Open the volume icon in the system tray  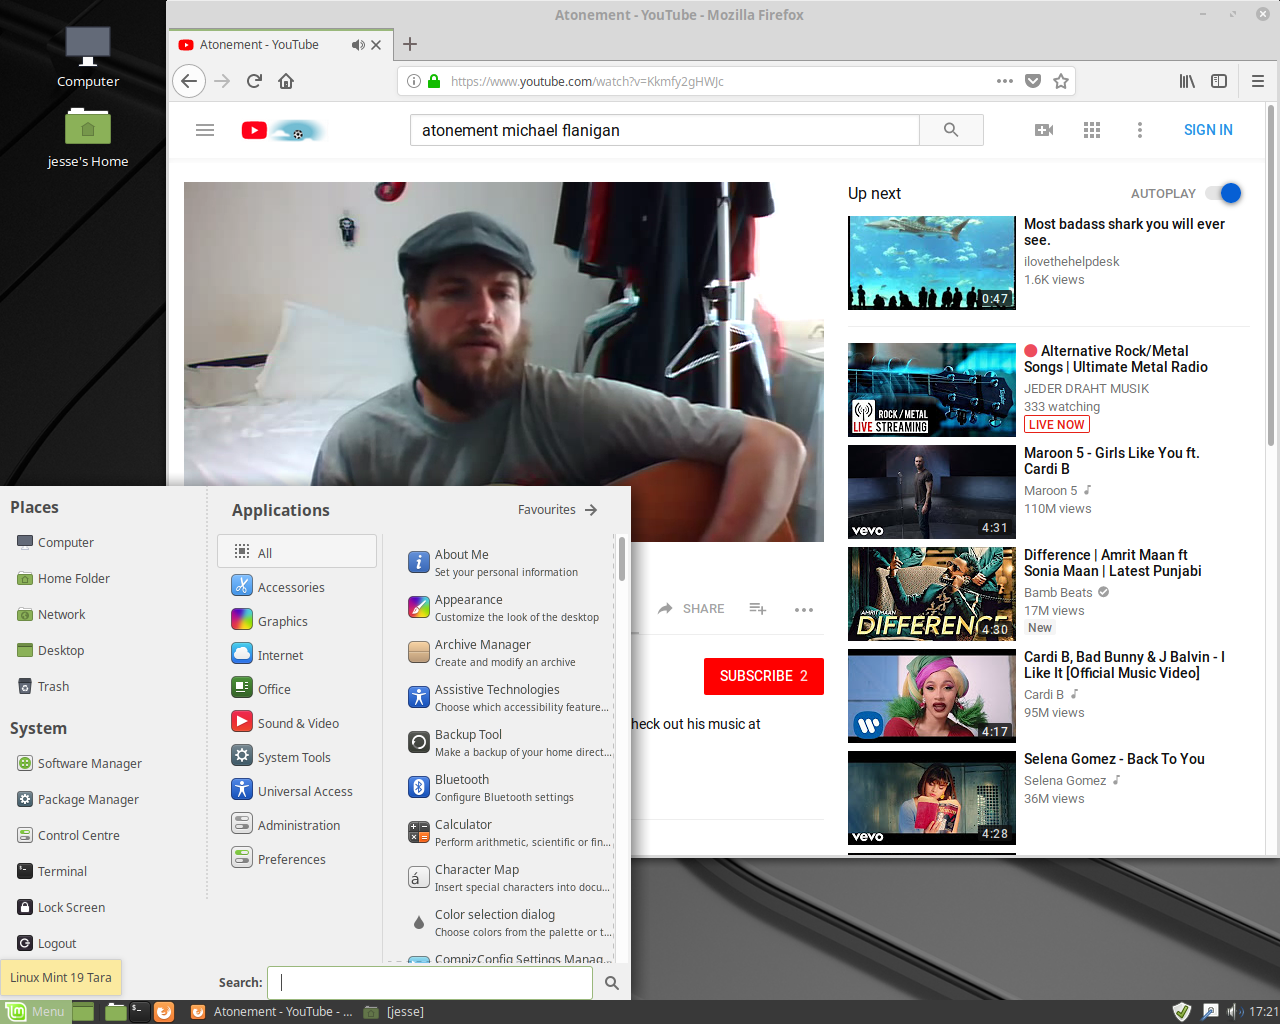coord(1236,1011)
